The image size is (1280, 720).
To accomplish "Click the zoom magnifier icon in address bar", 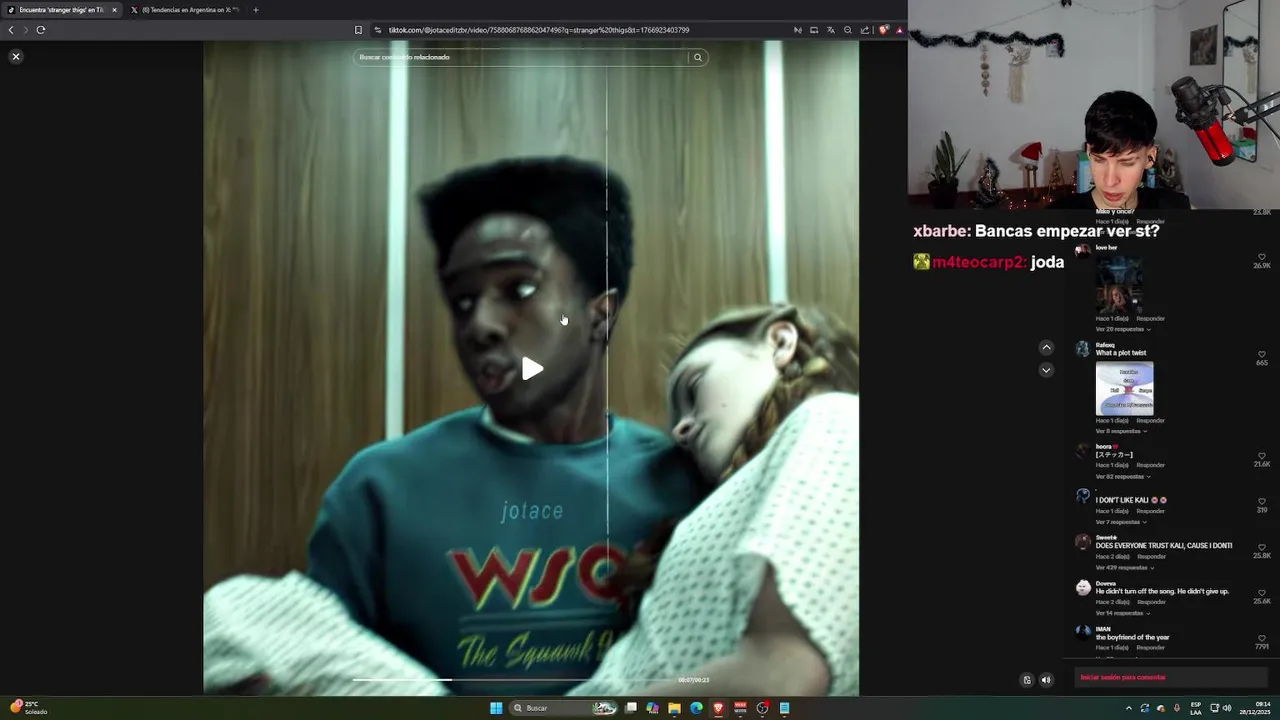I will pyautogui.click(x=847, y=30).
